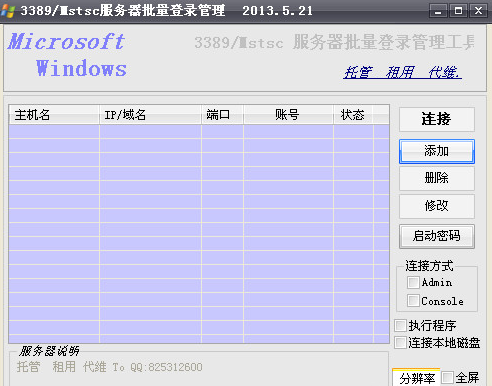Delete entry using 删除 button
The height and width of the screenshot is (386, 492).
[437, 178]
